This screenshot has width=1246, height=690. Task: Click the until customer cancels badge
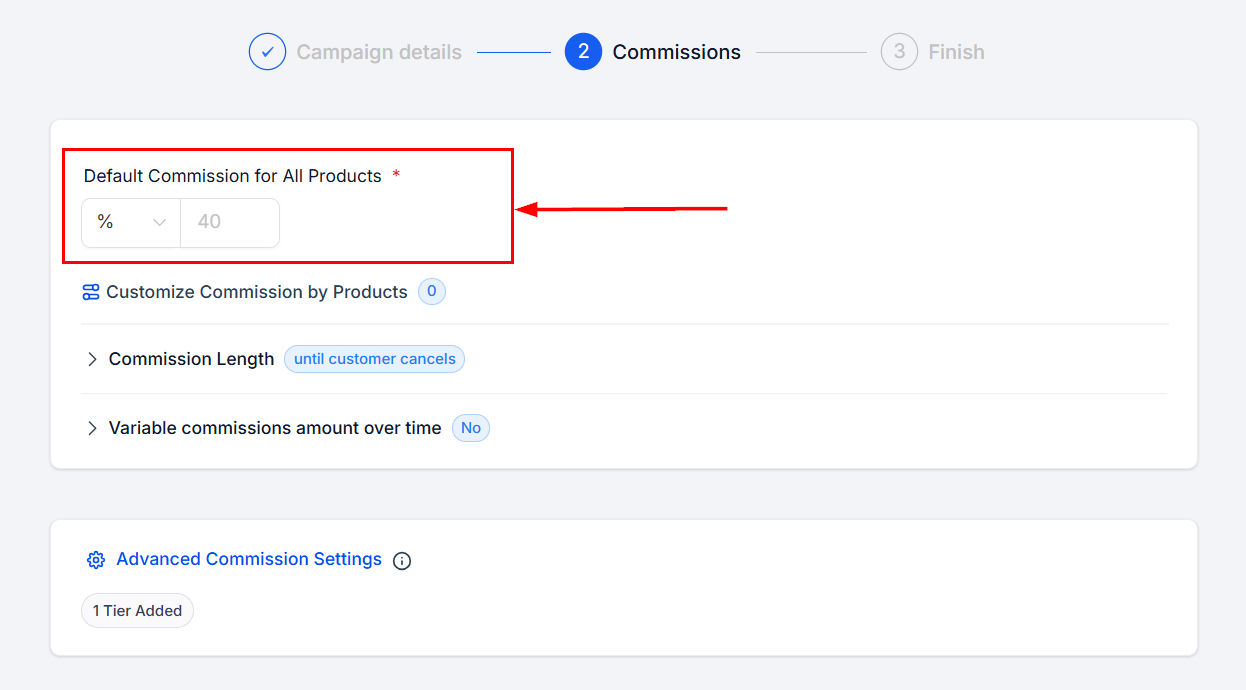[374, 359]
